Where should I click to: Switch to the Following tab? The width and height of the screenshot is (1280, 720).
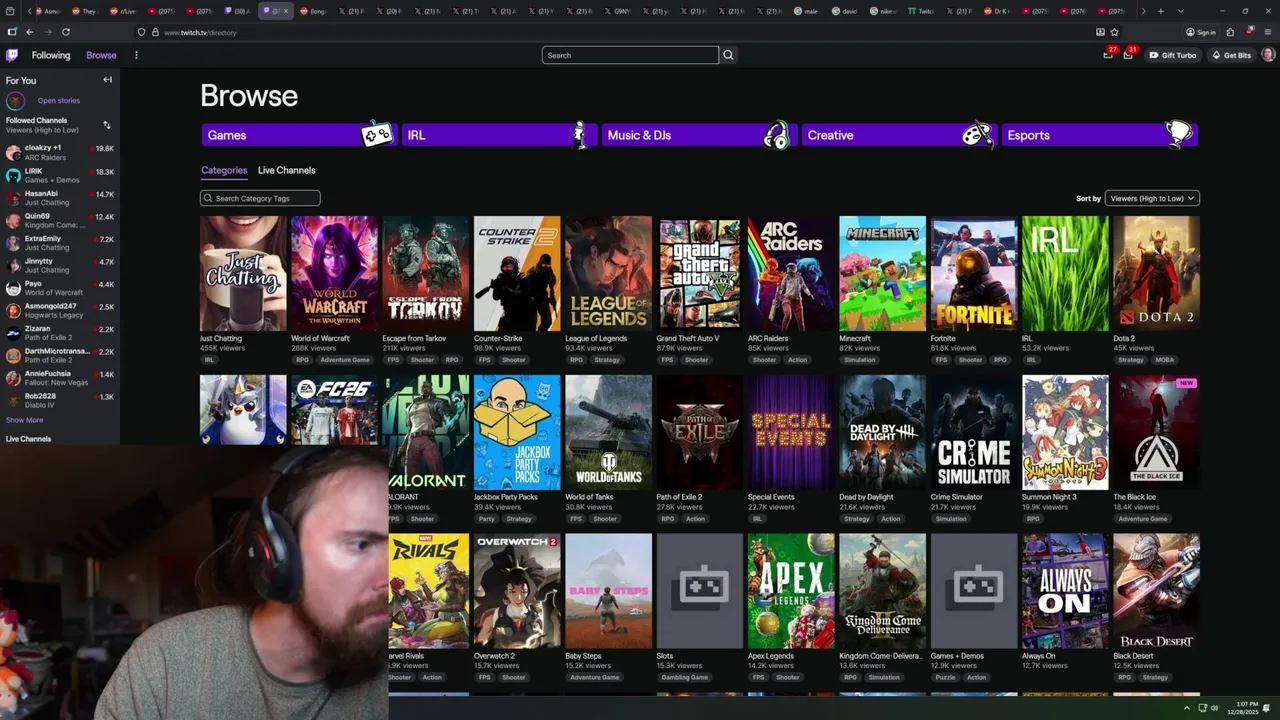coord(51,55)
